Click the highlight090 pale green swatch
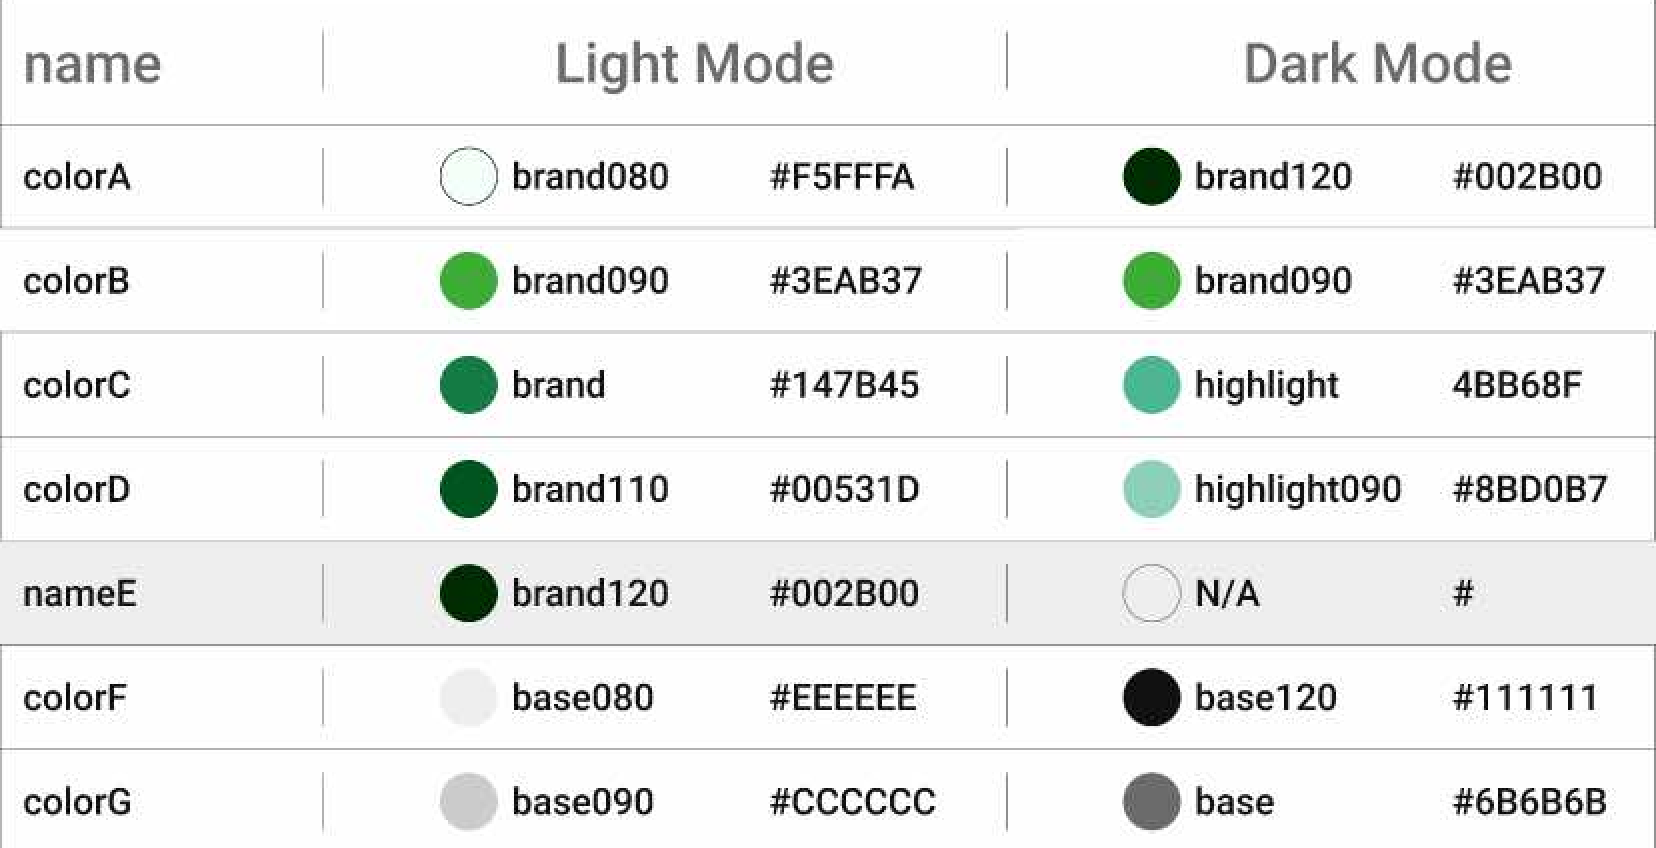The image size is (1656, 848). (1152, 489)
